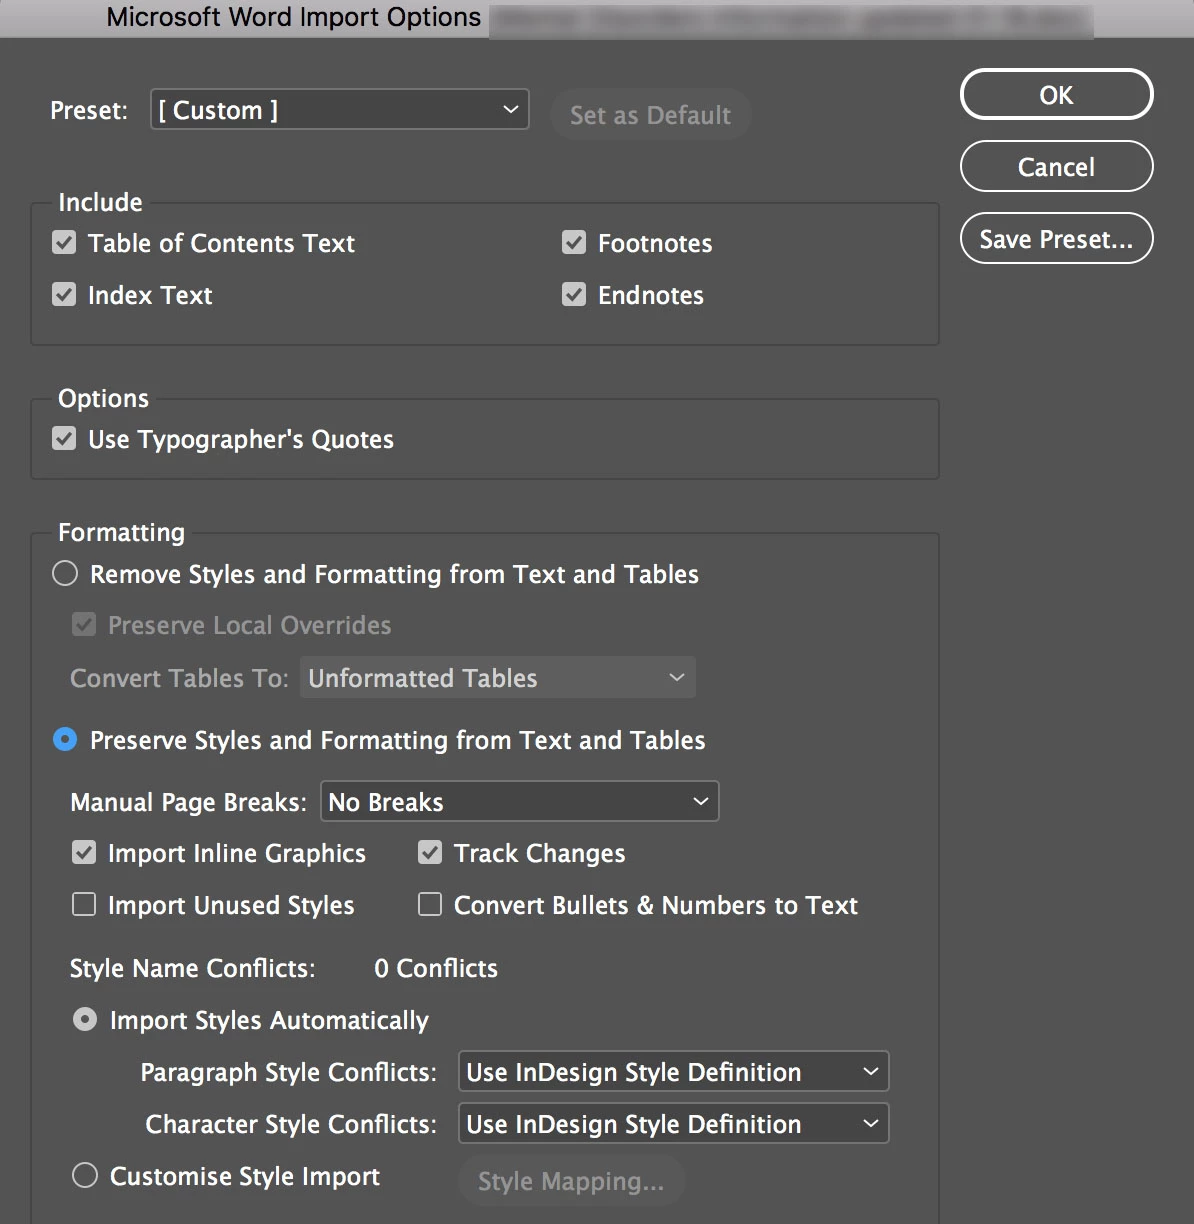Enable Convert Bullets & Numbers to Text
Screen dimensions: 1194x1224
(x=430, y=904)
